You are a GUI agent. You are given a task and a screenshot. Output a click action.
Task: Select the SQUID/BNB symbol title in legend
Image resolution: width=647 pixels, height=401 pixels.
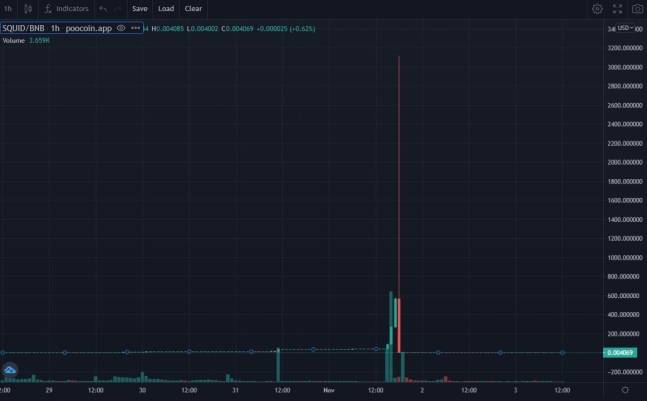(24, 28)
